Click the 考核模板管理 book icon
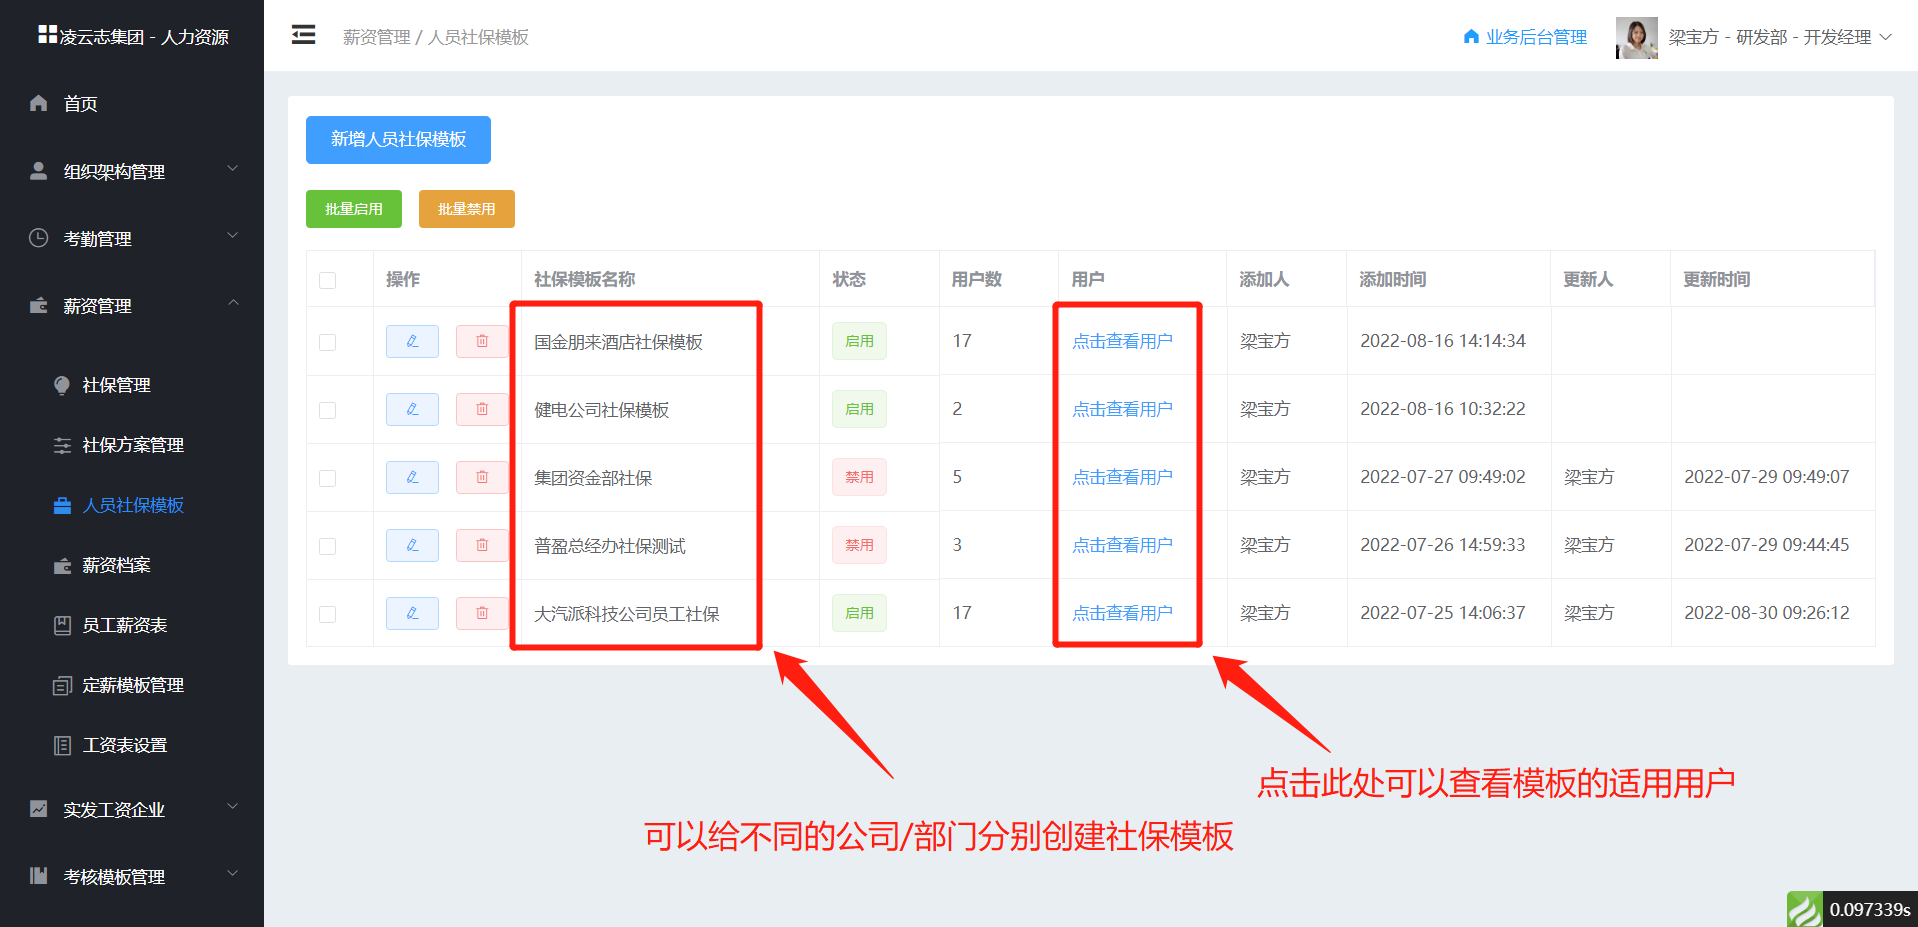Image resolution: width=1918 pixels, height=927 pixels. click(x=38, y=876)
